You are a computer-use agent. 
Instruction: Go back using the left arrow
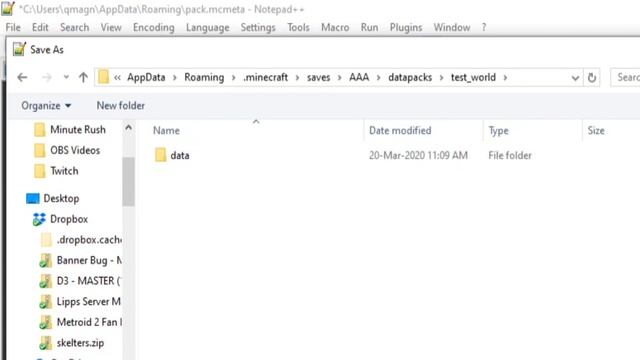tap(22, 77)
